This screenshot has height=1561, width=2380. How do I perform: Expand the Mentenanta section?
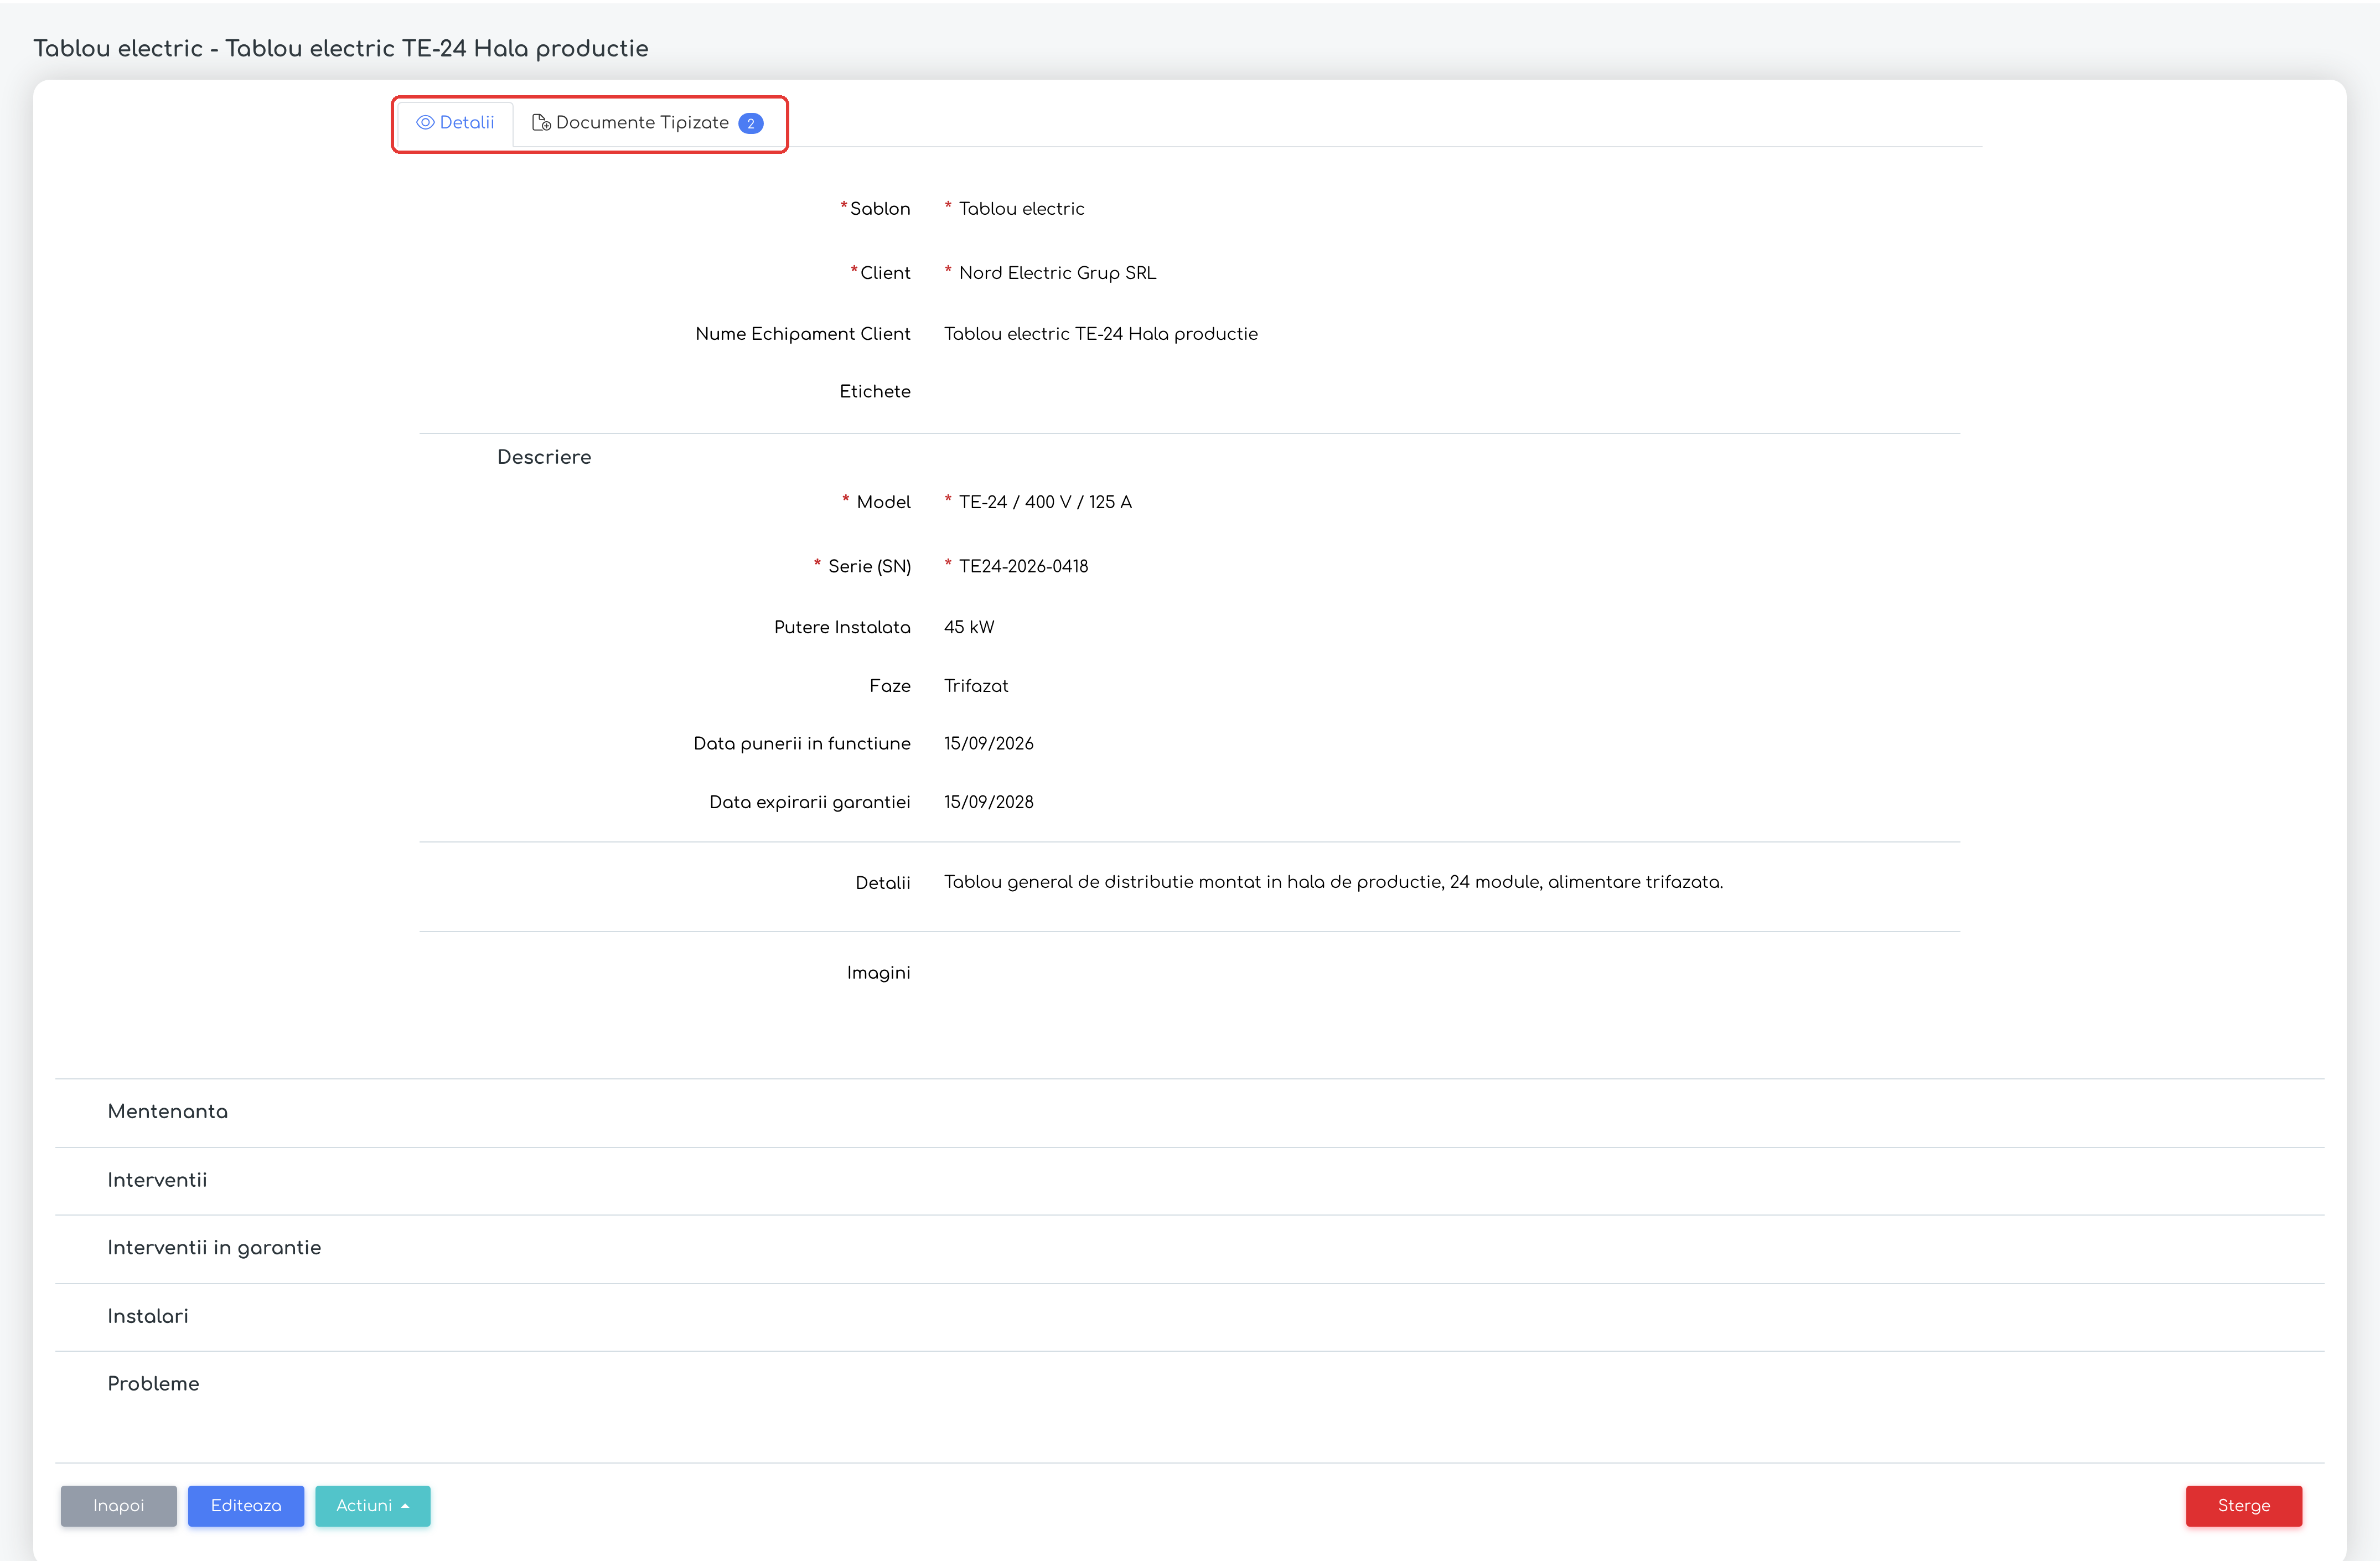coord(1189,1112)
